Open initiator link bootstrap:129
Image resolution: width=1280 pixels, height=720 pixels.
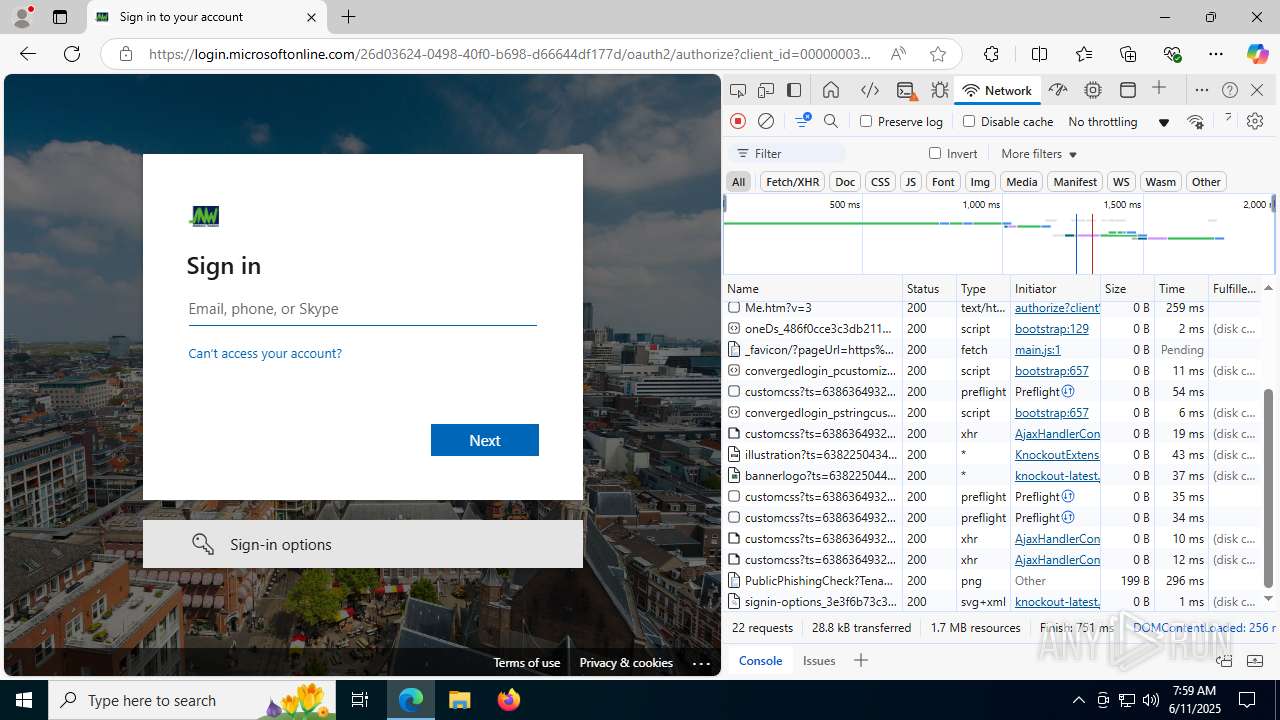(1052, 328)
